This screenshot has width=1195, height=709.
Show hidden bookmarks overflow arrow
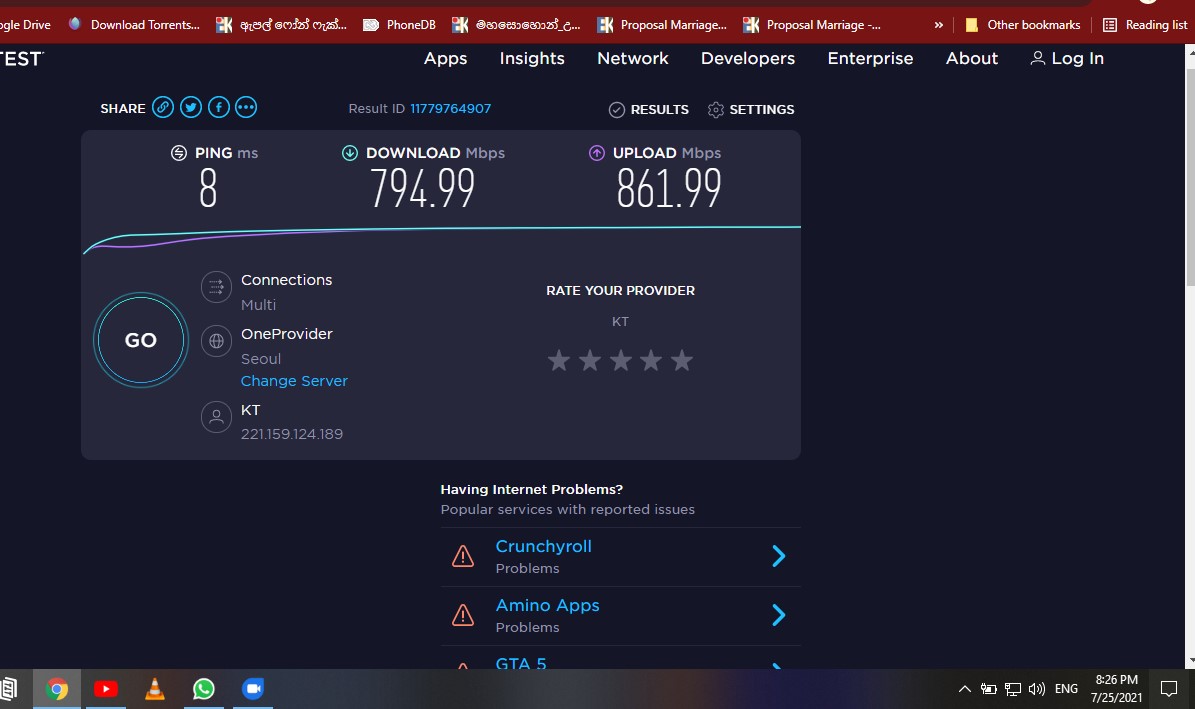point(938,25)
